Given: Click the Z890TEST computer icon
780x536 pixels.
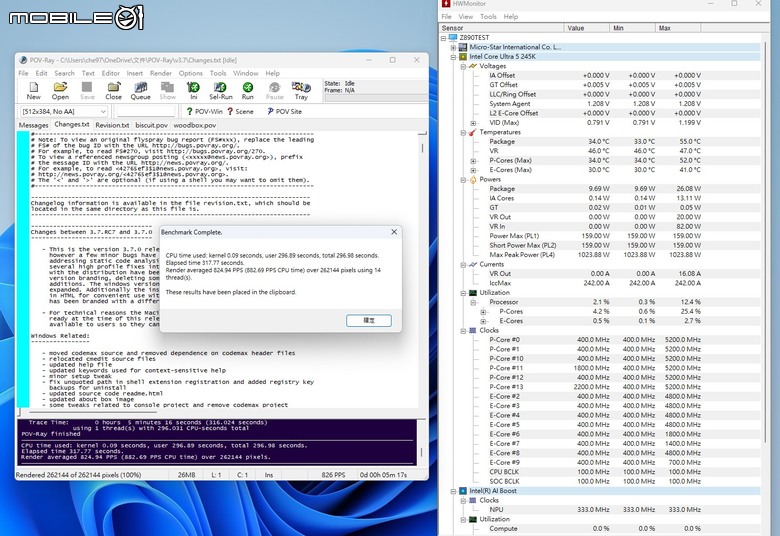Looking at the screenshot, I should pos(453,38).
